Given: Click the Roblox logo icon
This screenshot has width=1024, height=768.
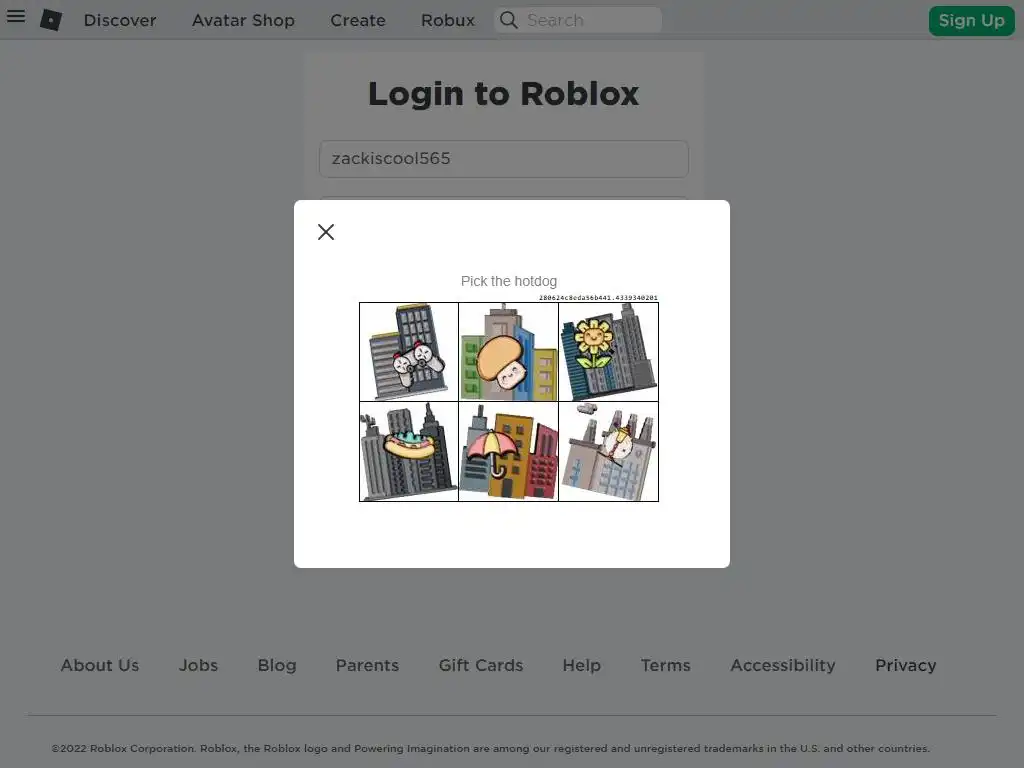Looking at the screenshot, I should tap(51, 20).
